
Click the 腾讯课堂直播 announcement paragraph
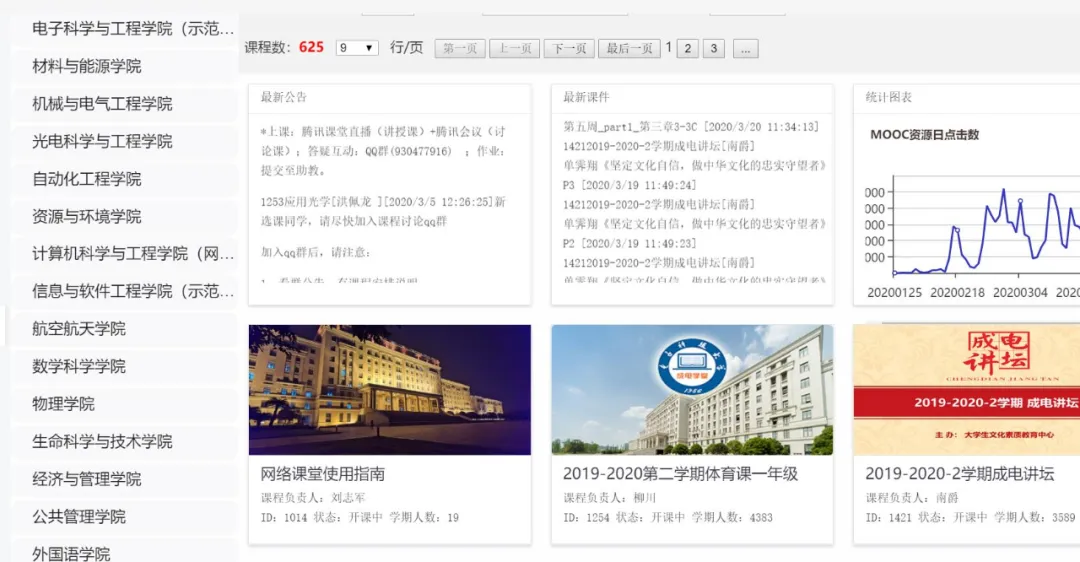tap(383, 151)
